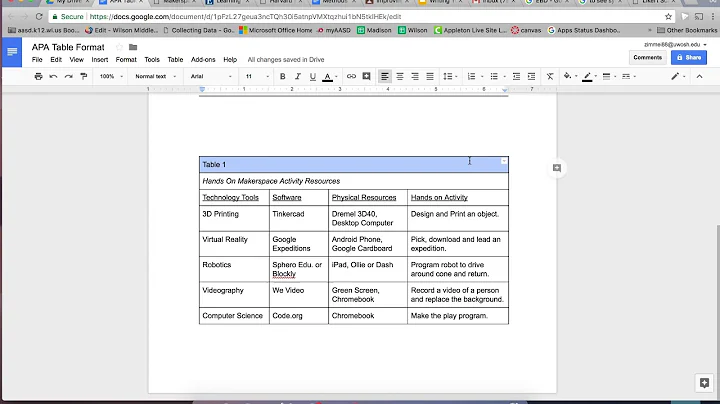
Task: Open the Microsoft Office Home bookmark
Action: click(276, 30)
